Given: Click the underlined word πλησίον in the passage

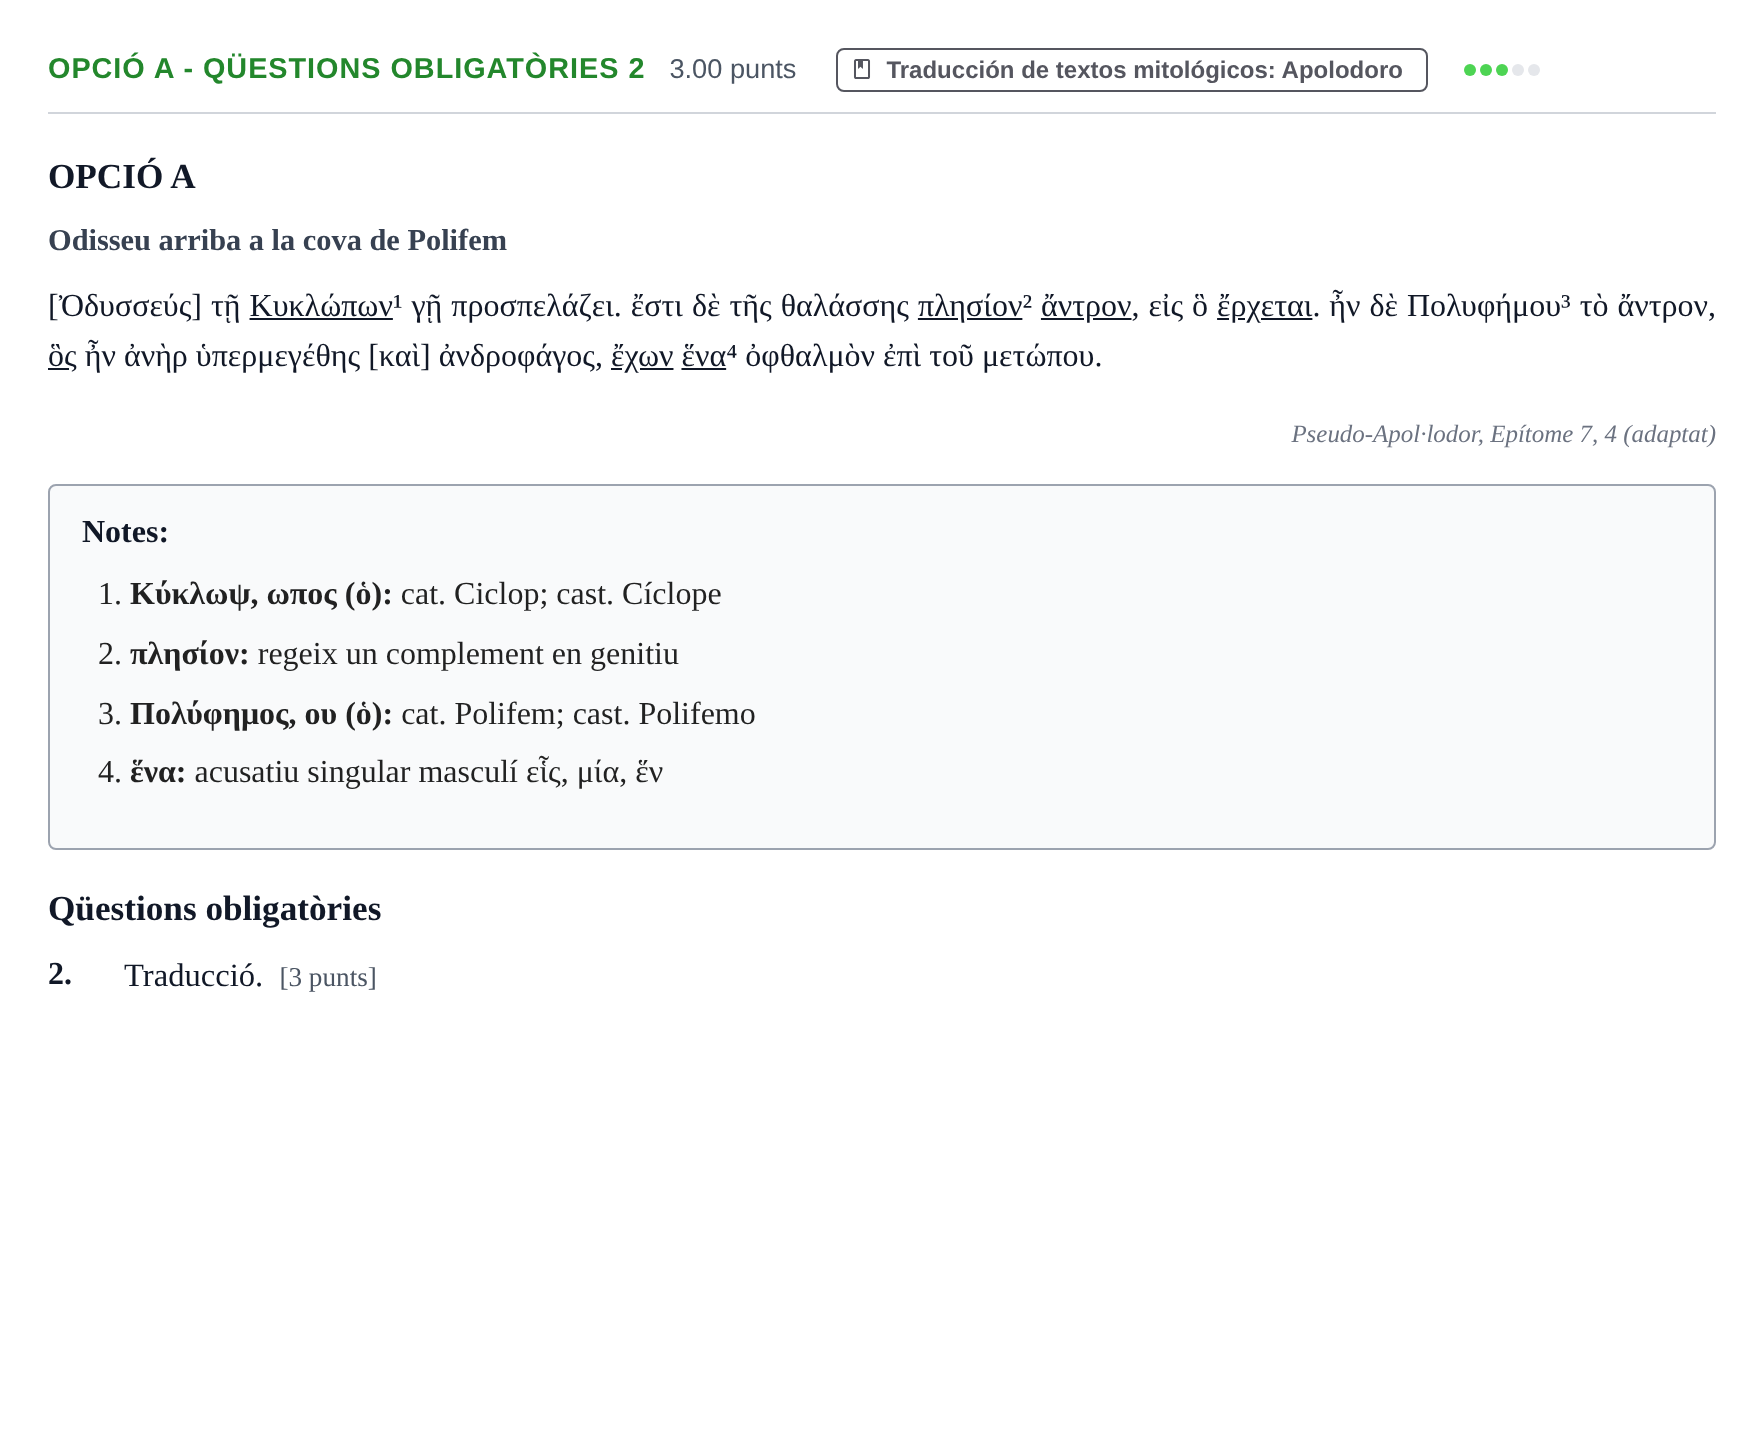Looking at the screenshot, I should [x=970, y=306].
